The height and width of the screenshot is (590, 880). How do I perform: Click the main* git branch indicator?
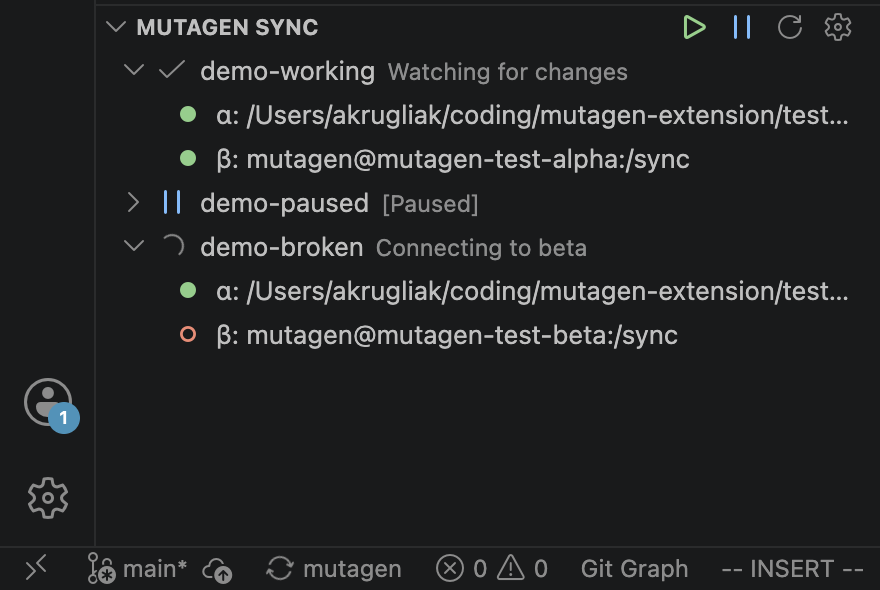point(137,569)
